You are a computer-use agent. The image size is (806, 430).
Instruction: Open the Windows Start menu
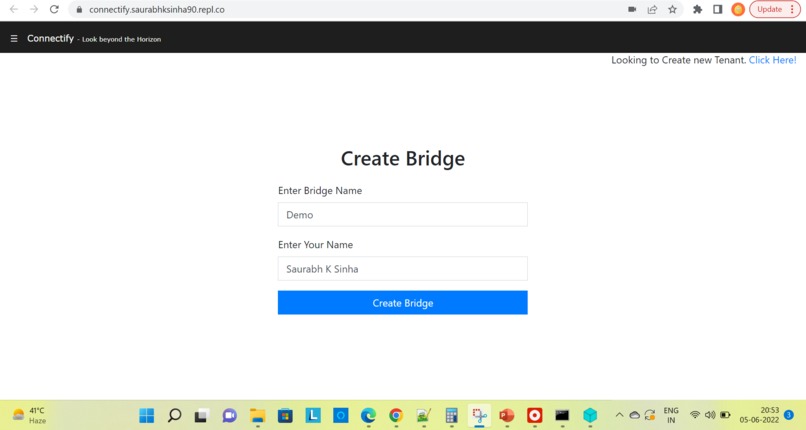click(146, 415)
